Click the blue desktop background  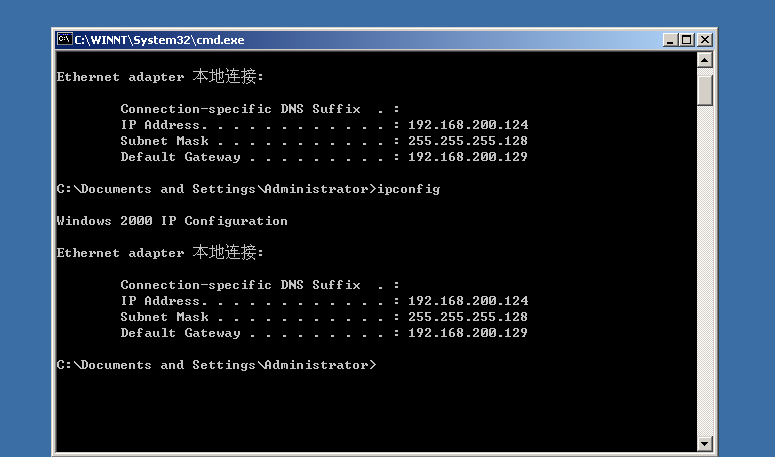point(745,200)
